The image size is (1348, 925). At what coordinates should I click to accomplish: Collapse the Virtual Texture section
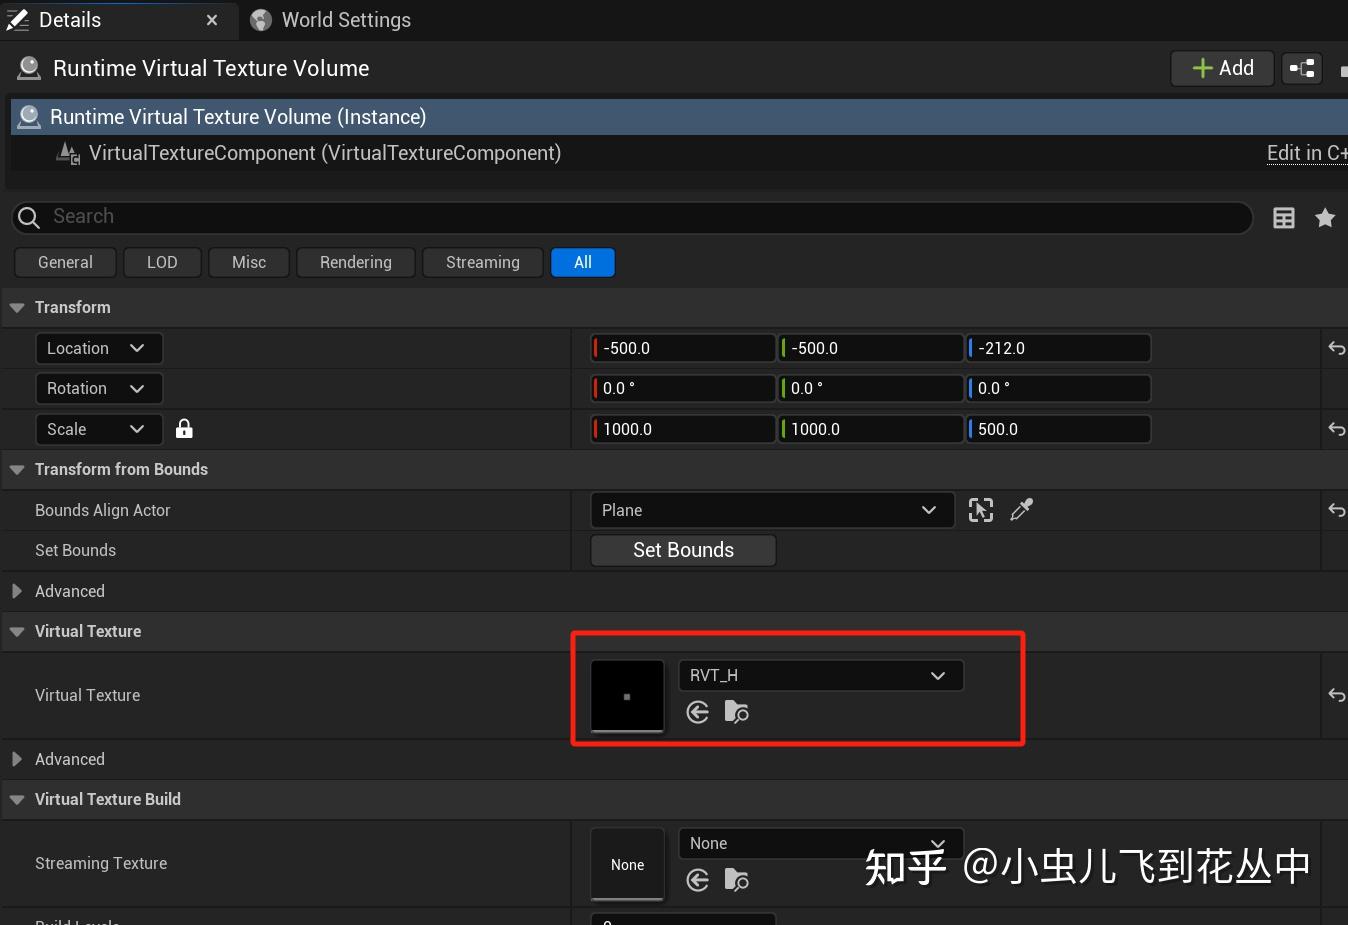[17, 632]
